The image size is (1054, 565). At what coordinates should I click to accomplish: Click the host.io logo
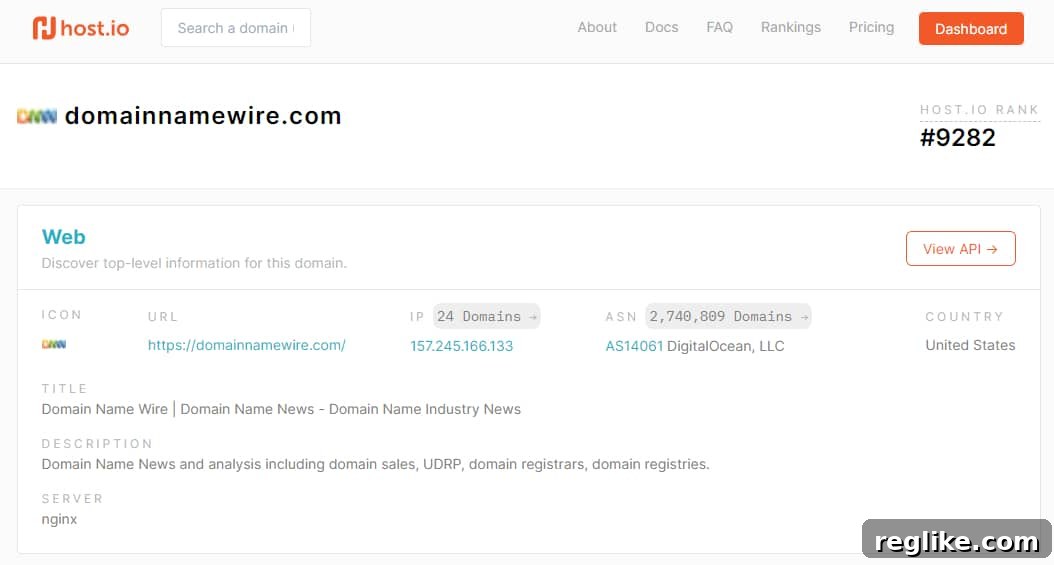pos(81,28)
